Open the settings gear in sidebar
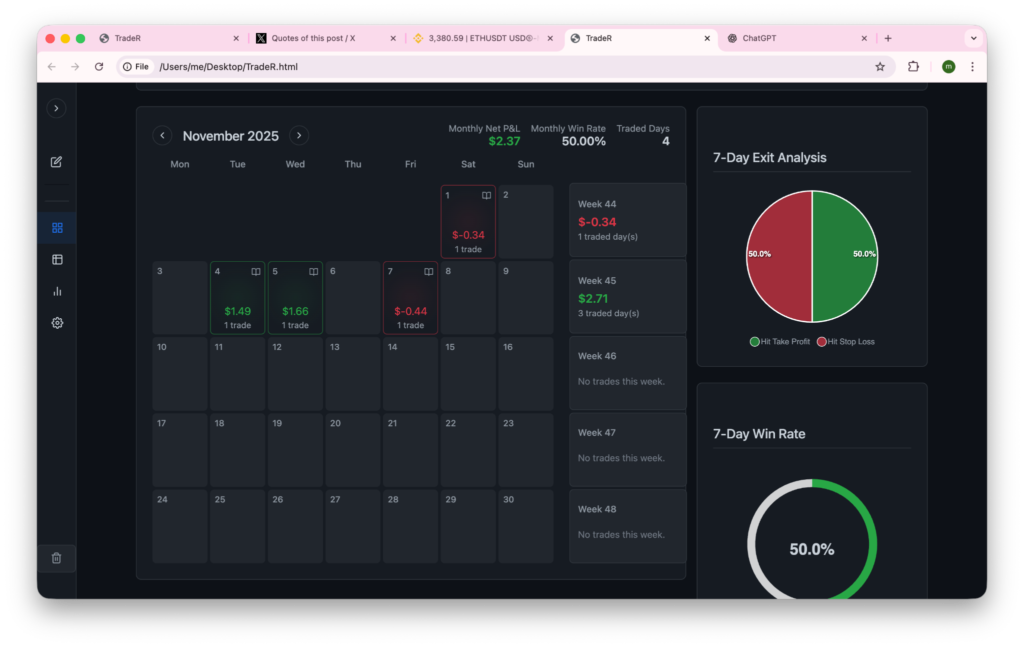Screen dimensions: 1024x648 pyautogui.click(x=57, y=323)
